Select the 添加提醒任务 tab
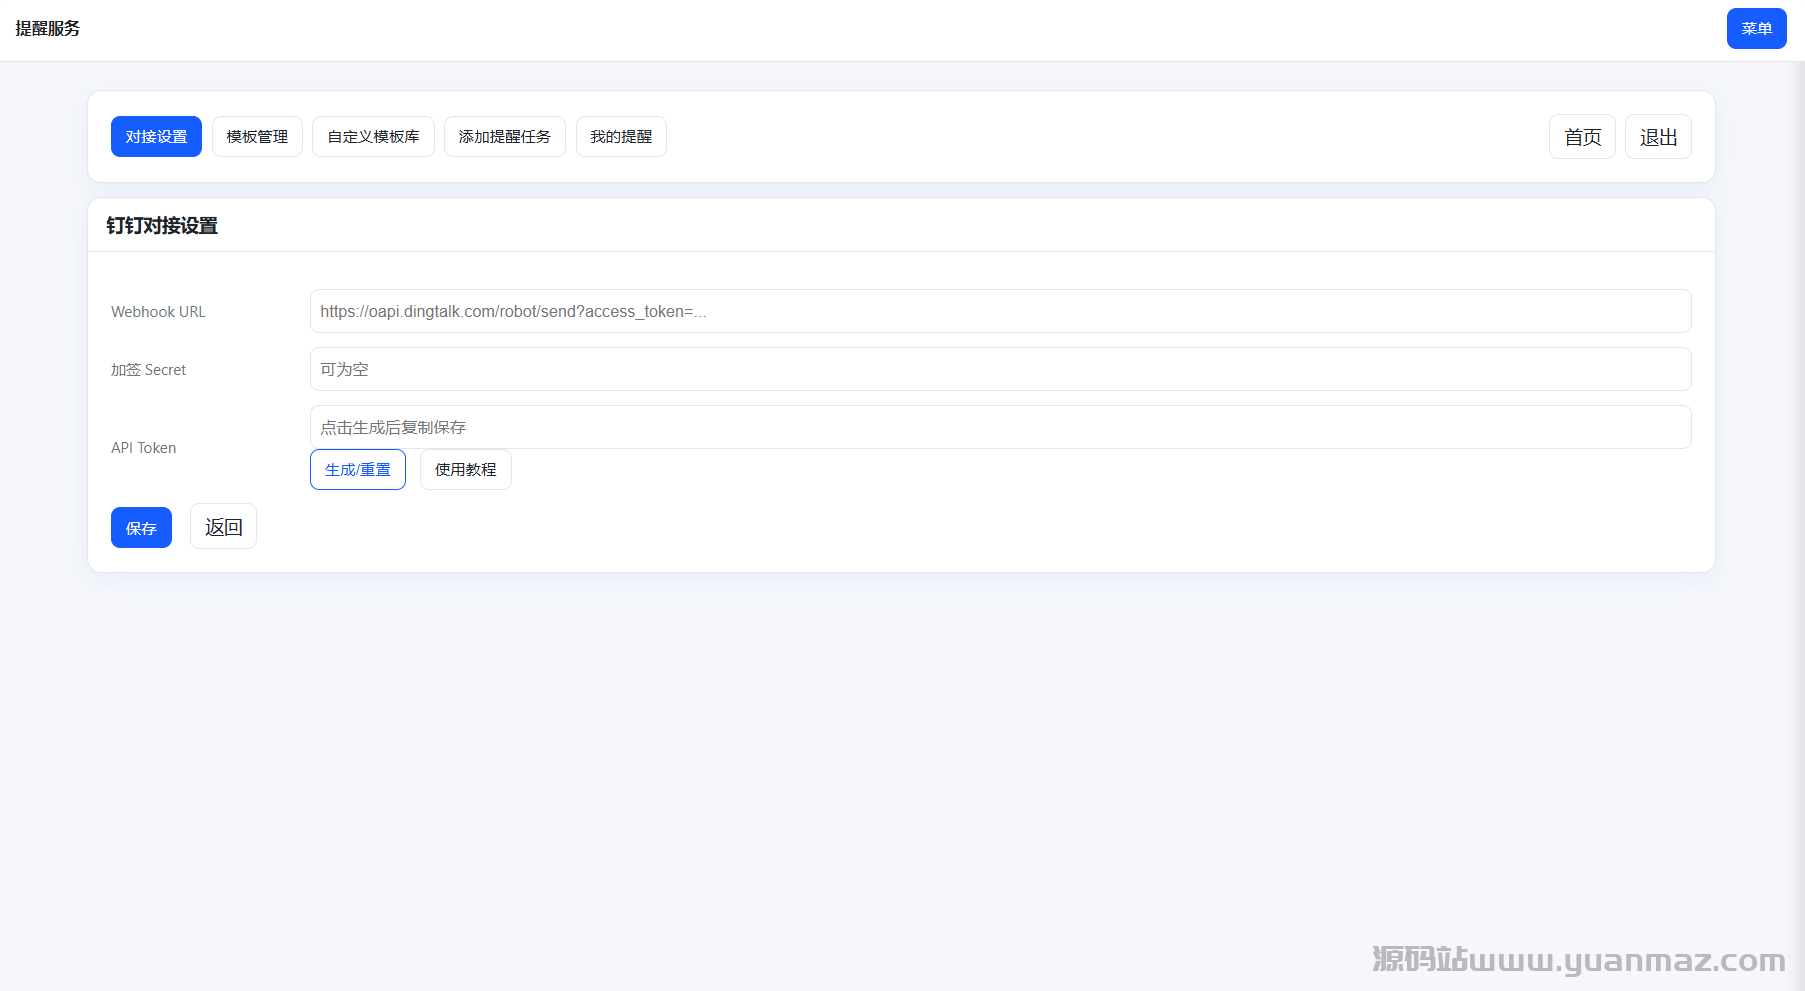1805x991 pixels. (504, 137)
